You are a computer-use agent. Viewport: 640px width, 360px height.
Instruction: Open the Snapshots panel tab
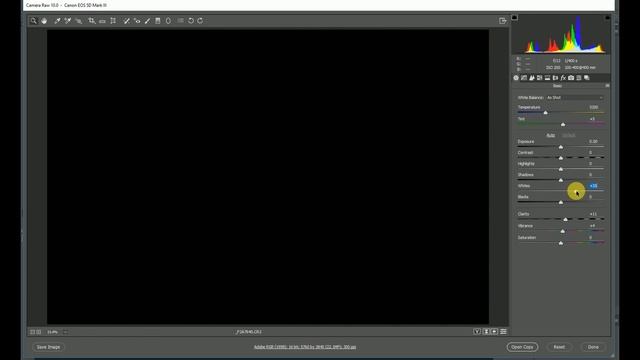point(587,78)
